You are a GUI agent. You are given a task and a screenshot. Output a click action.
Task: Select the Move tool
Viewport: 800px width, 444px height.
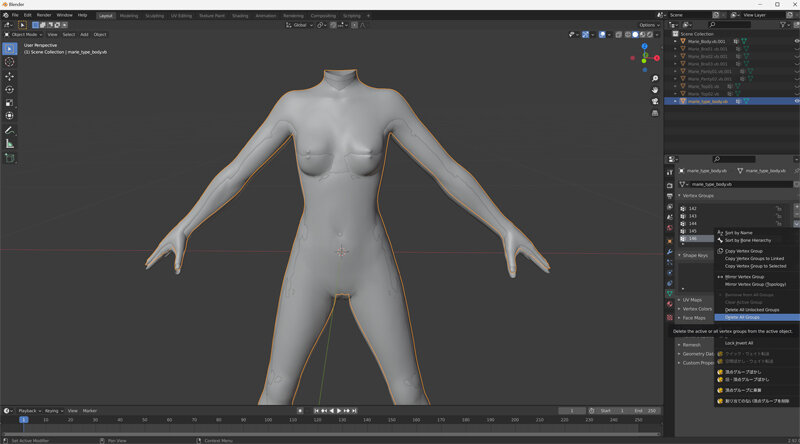9,77
